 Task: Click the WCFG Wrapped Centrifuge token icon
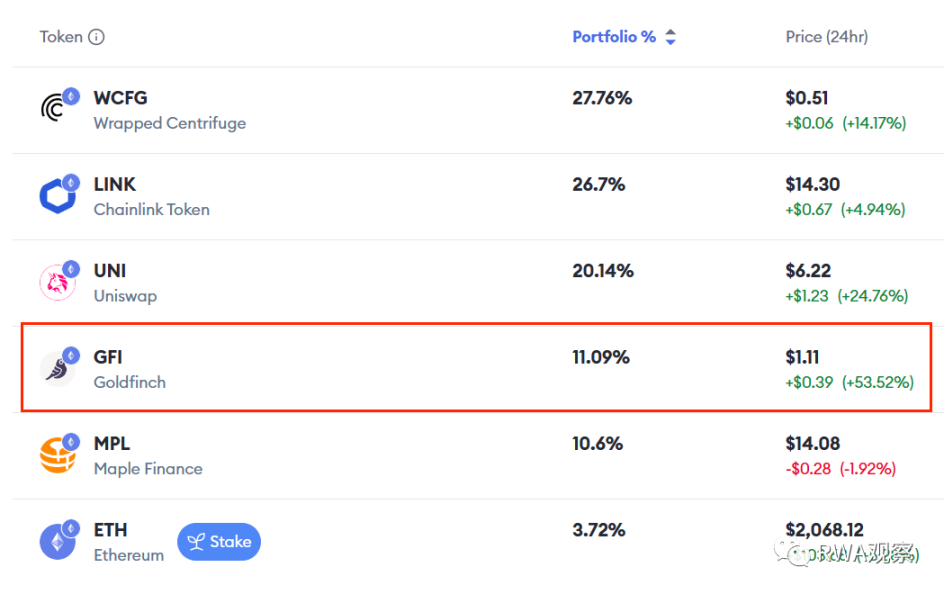[57, 109]
